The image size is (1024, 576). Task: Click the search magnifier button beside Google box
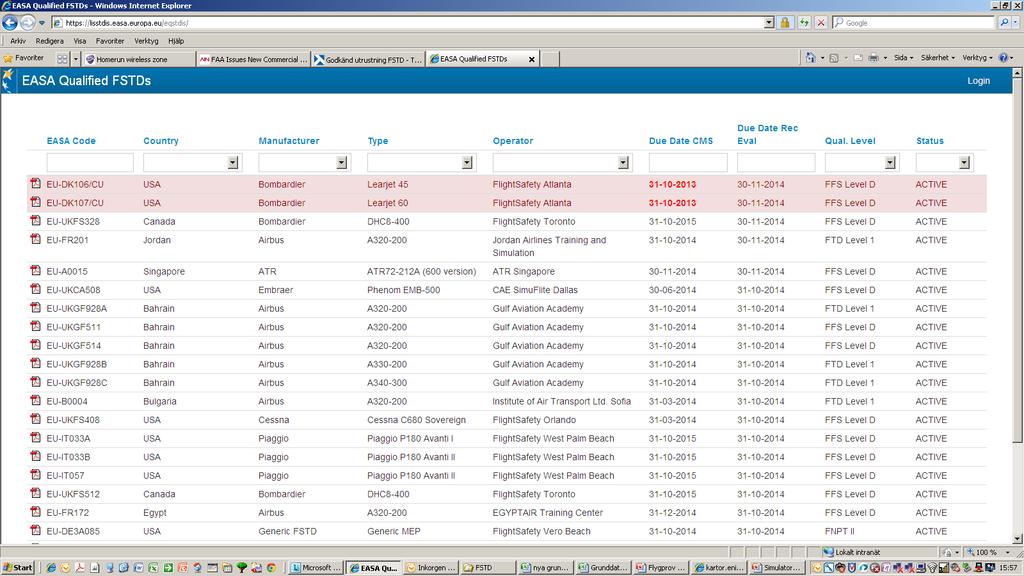(1004, 23)
